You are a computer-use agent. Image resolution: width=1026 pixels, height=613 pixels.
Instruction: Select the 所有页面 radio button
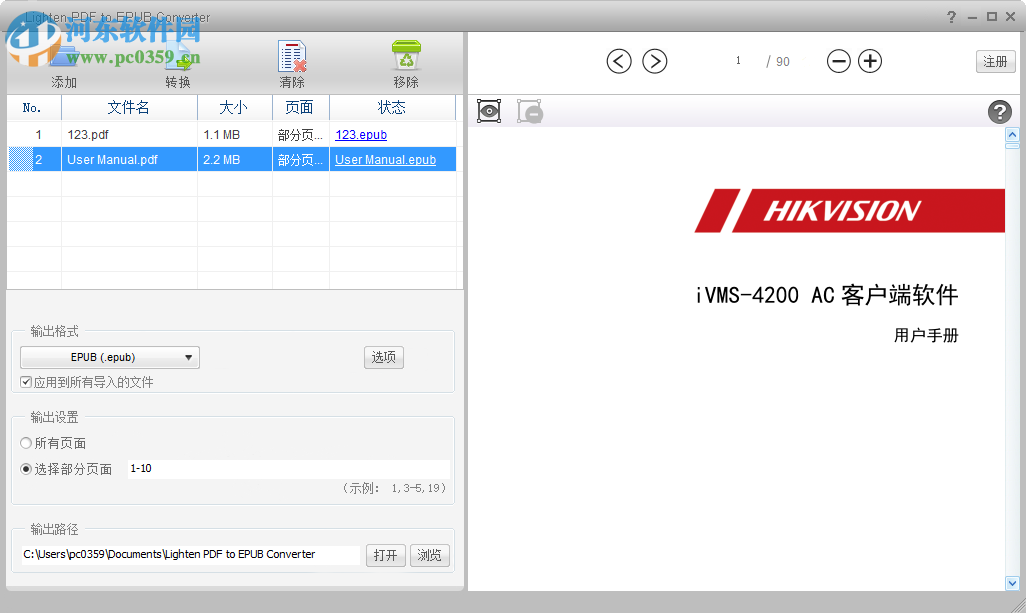(27, 443)
